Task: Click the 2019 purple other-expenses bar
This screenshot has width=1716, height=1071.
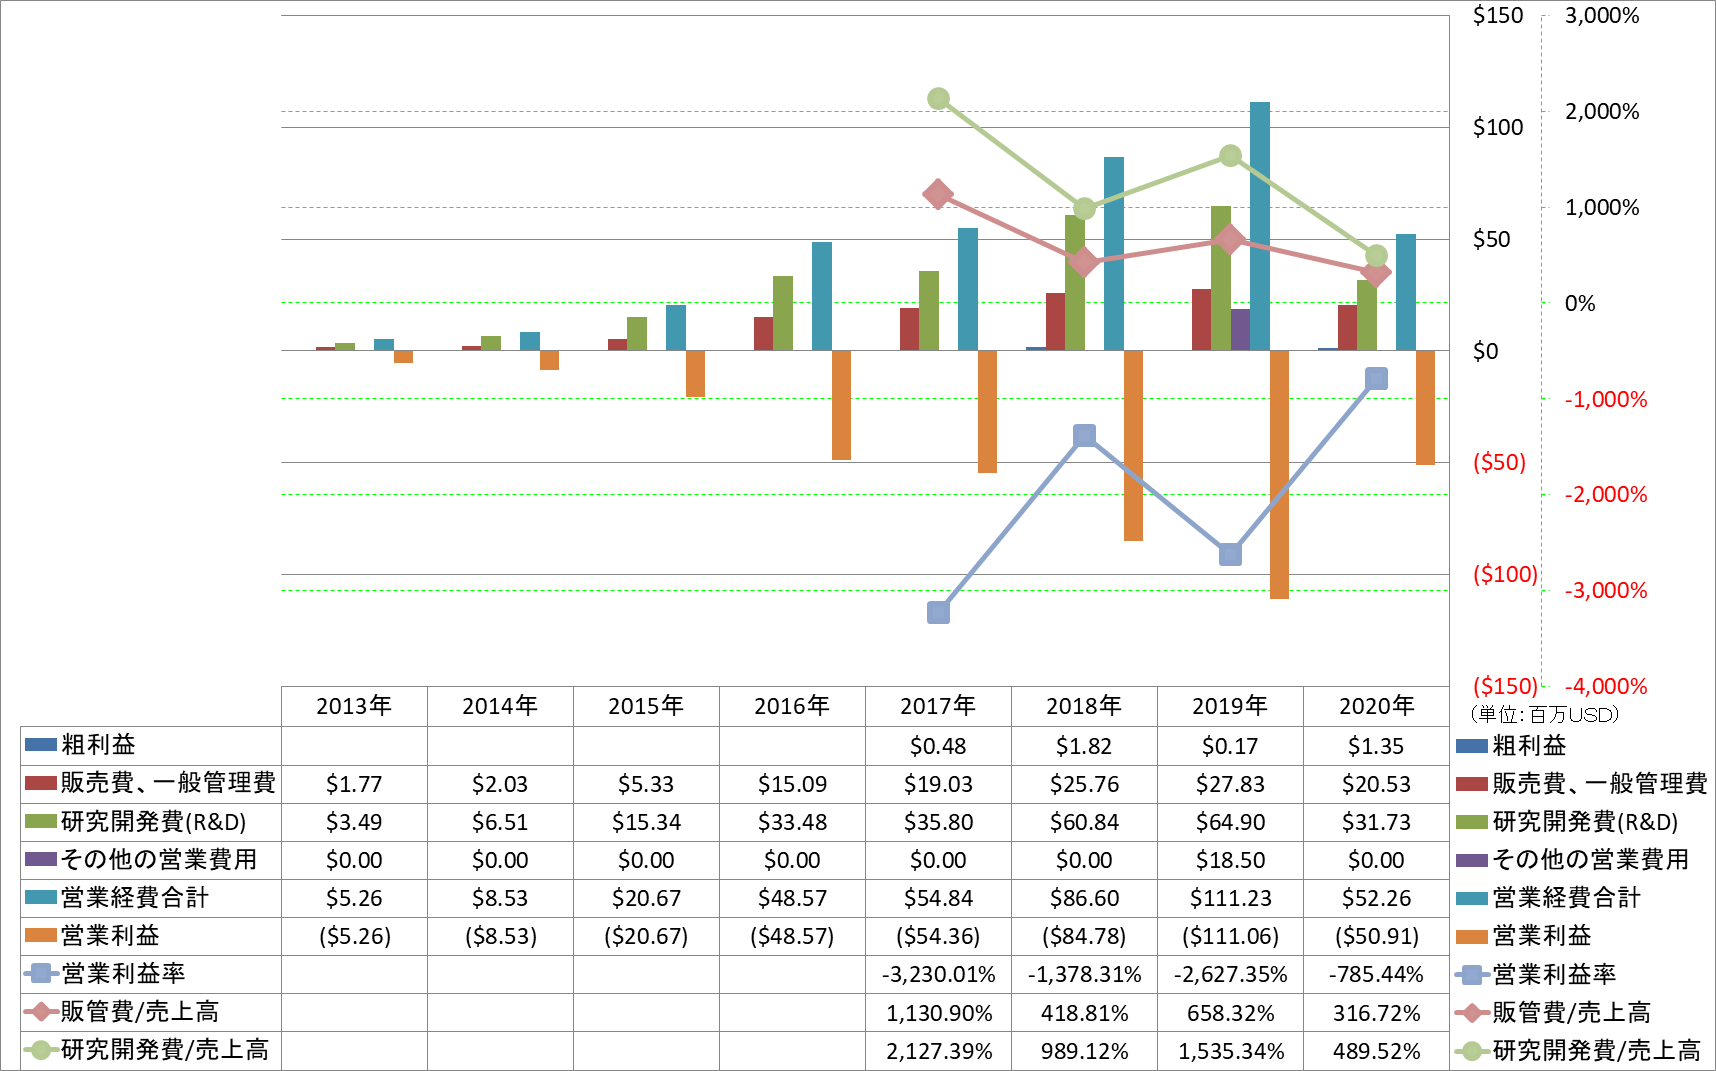Action: 1240,329
